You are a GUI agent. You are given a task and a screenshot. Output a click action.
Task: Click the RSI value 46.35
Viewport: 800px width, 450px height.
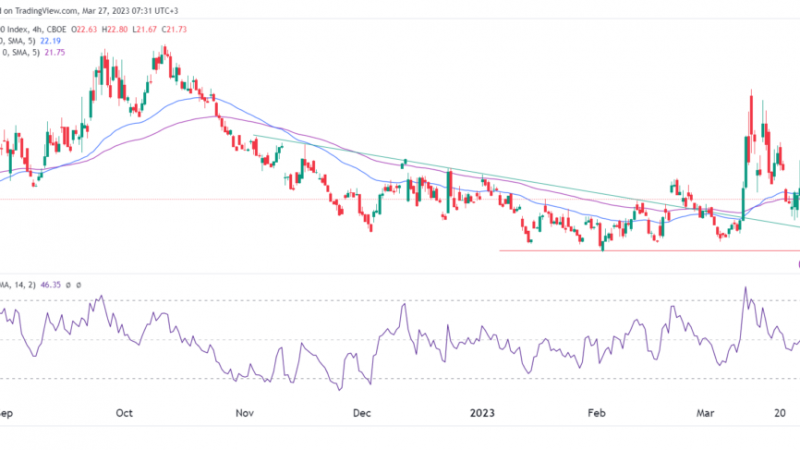51,285
